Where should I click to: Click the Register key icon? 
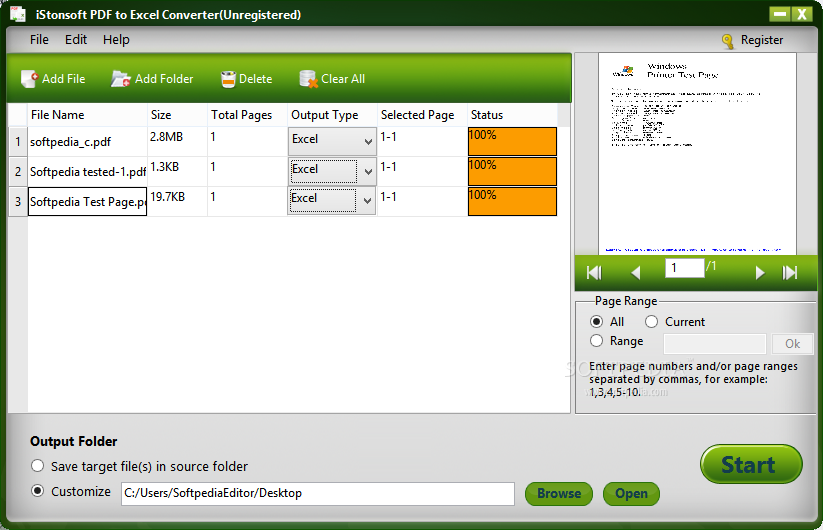click(728, 41)
